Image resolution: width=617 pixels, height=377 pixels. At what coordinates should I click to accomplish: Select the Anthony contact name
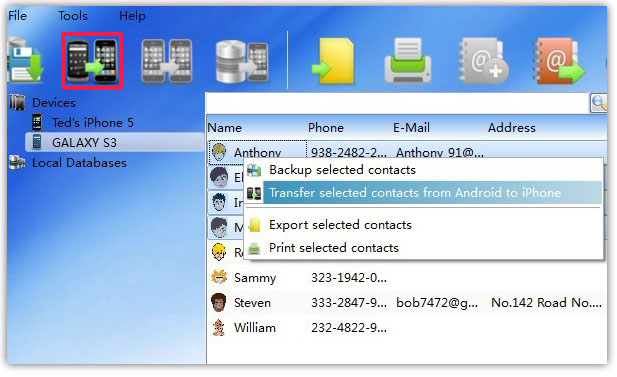click(x=258, y=153)
